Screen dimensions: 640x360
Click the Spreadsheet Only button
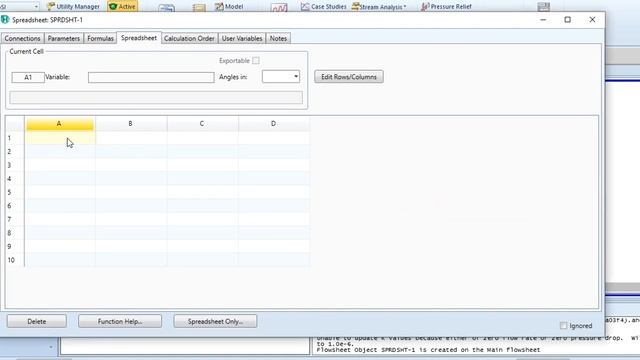coord(215,321)
